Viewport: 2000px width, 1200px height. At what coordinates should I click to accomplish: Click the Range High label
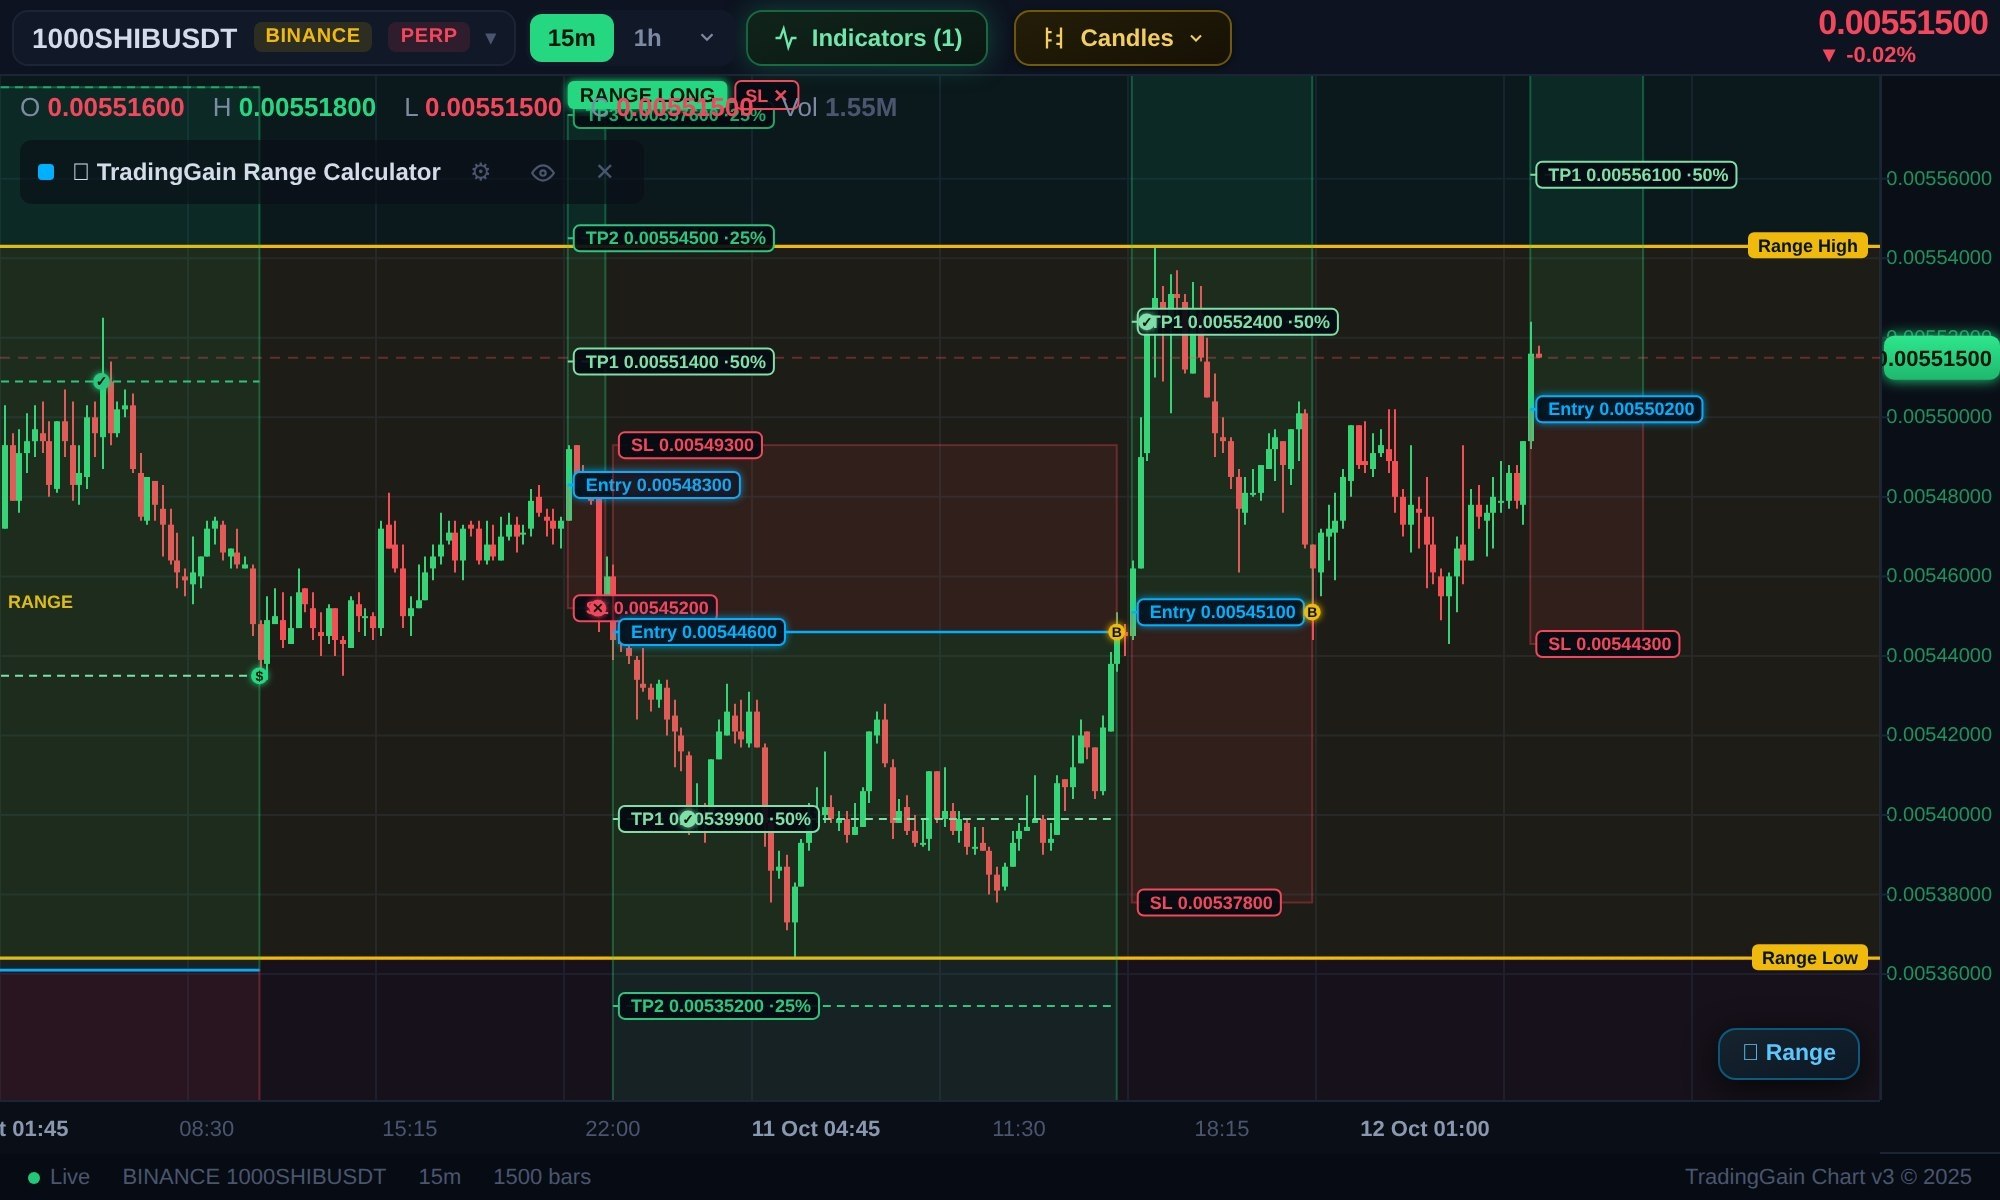[x=1807, y=246]
